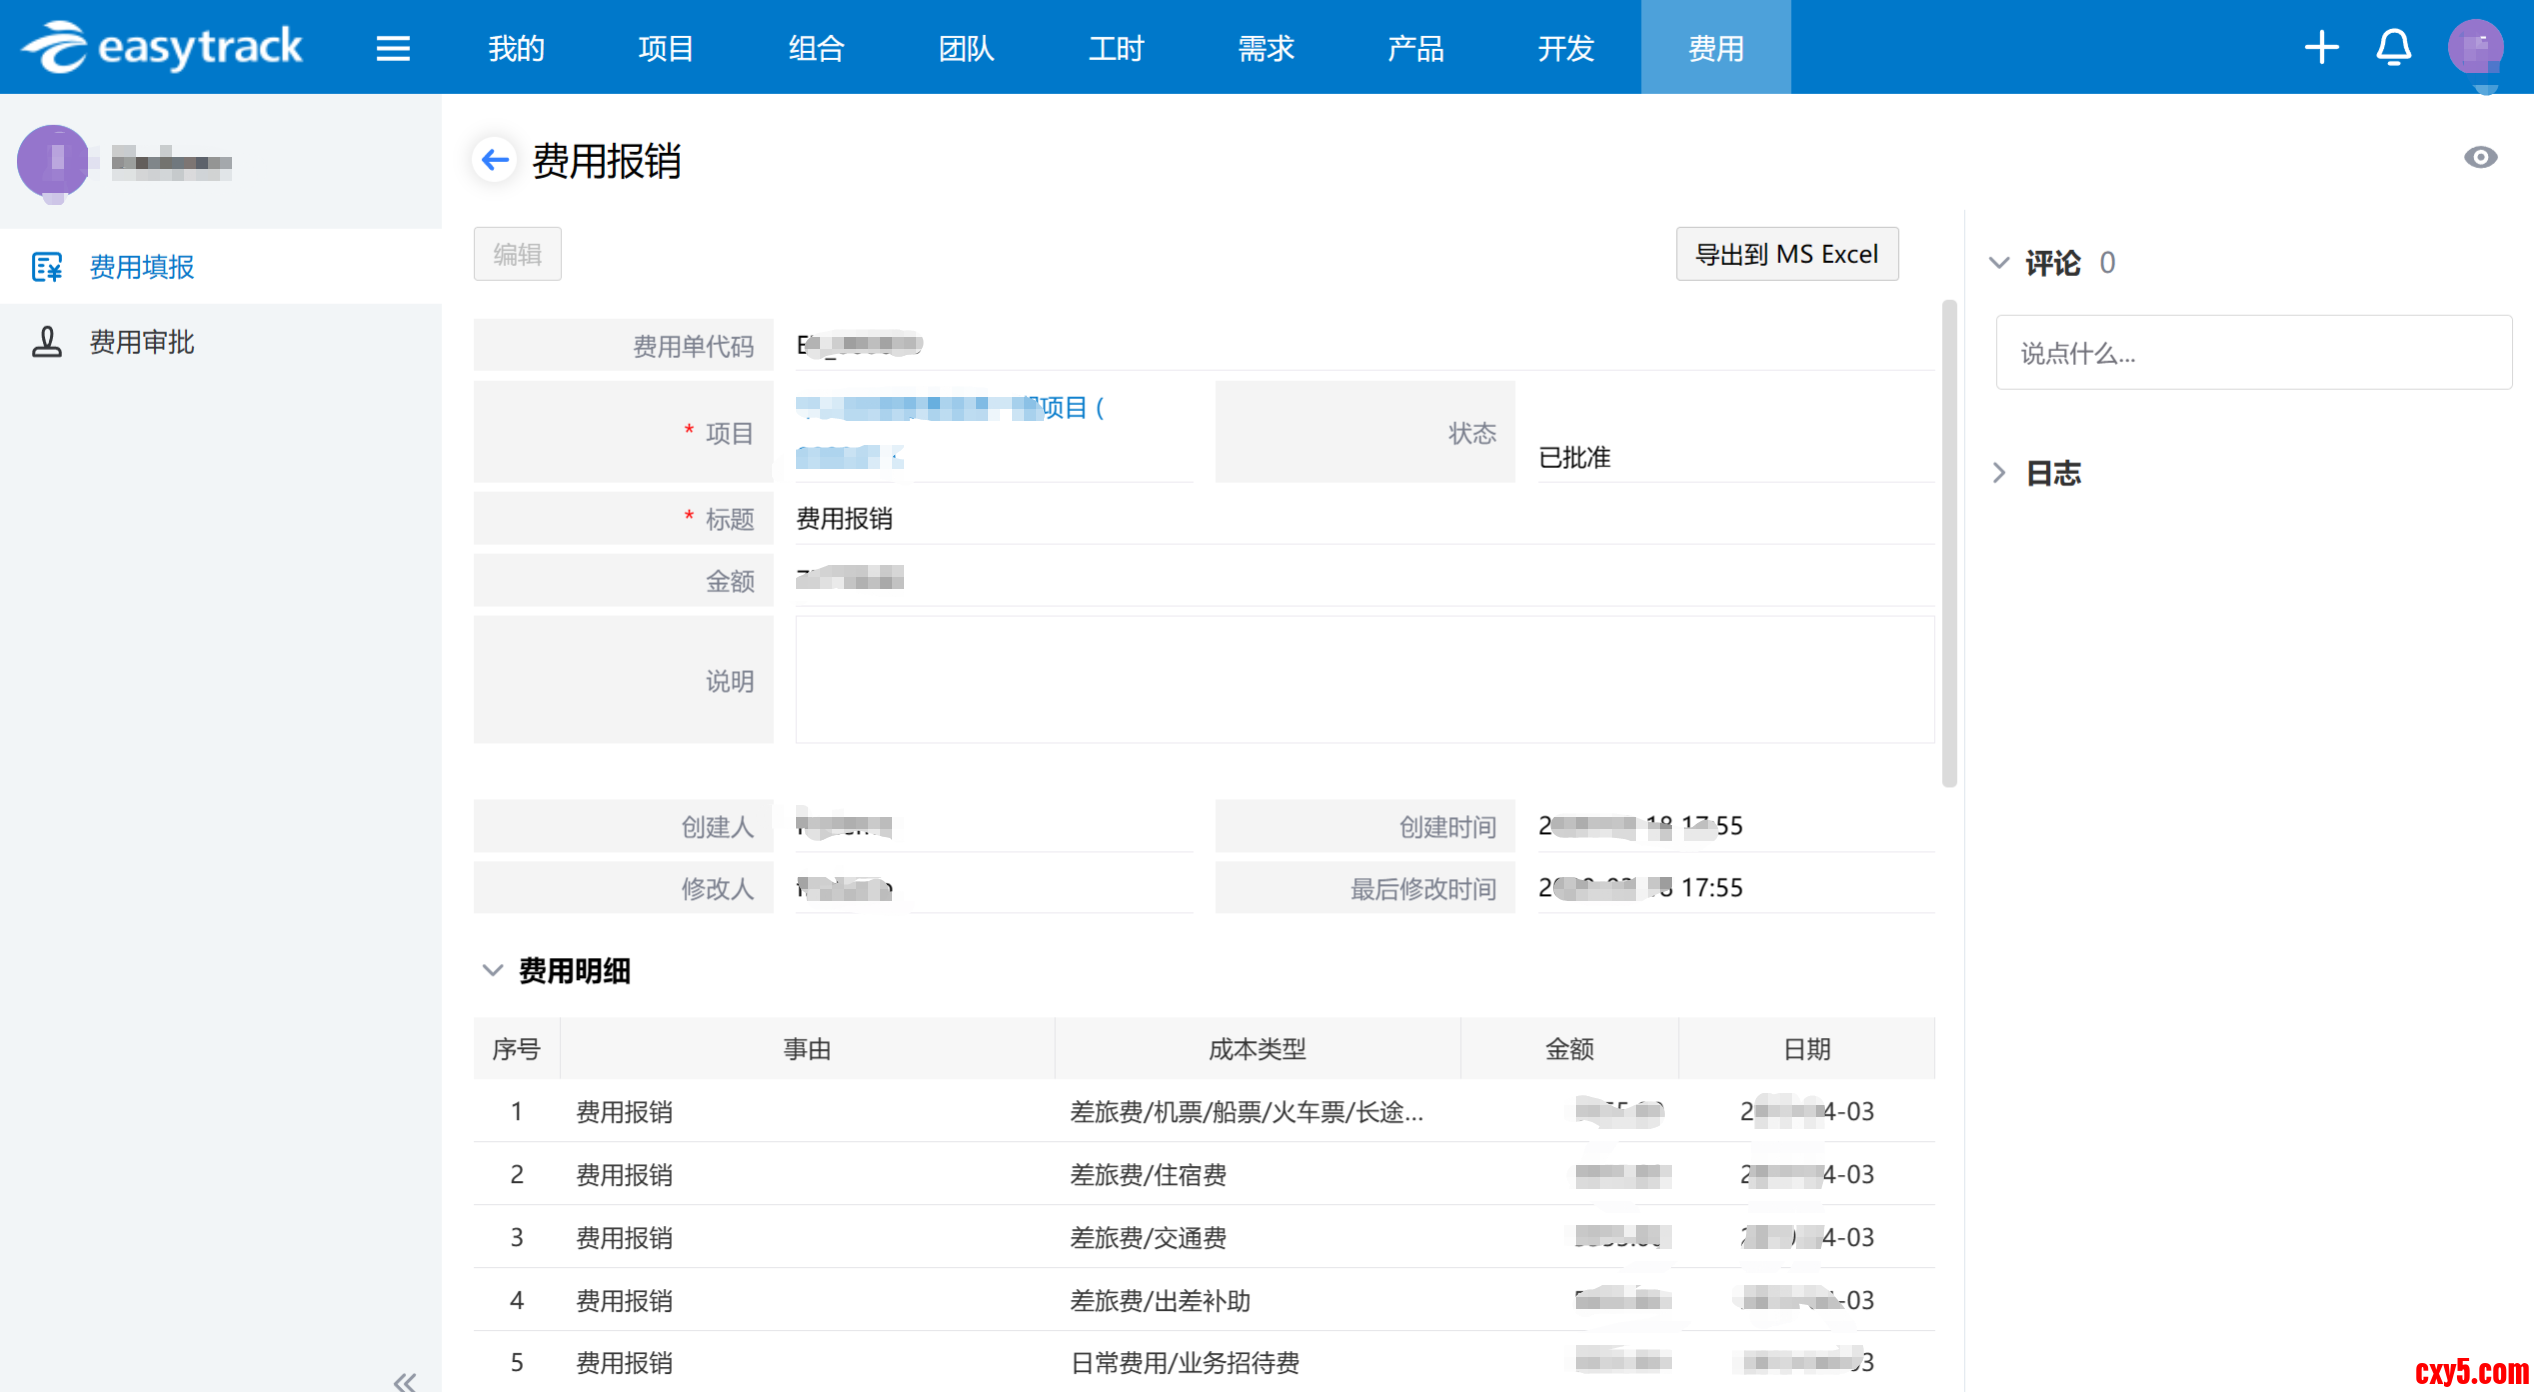2534x1392 pixels.
Task: Click the plus icon in header
Action: tap(2321, 47)
